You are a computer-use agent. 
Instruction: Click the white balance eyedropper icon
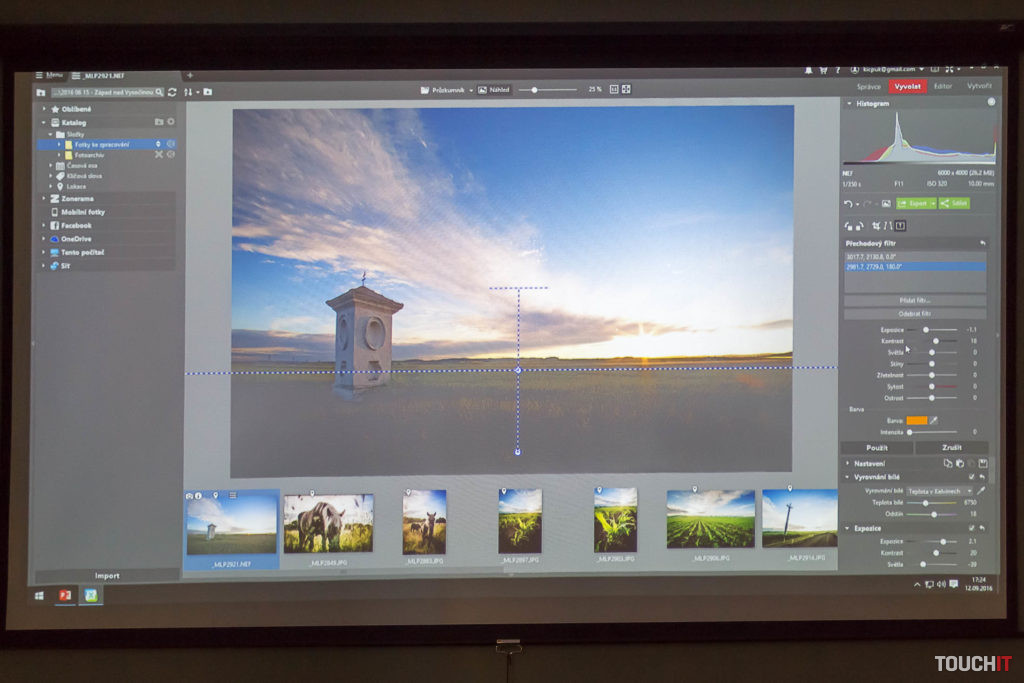tap(981, 491)
